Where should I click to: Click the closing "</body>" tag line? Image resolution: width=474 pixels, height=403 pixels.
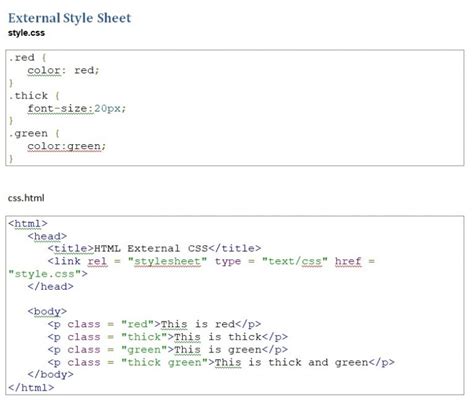pos(51,375)
